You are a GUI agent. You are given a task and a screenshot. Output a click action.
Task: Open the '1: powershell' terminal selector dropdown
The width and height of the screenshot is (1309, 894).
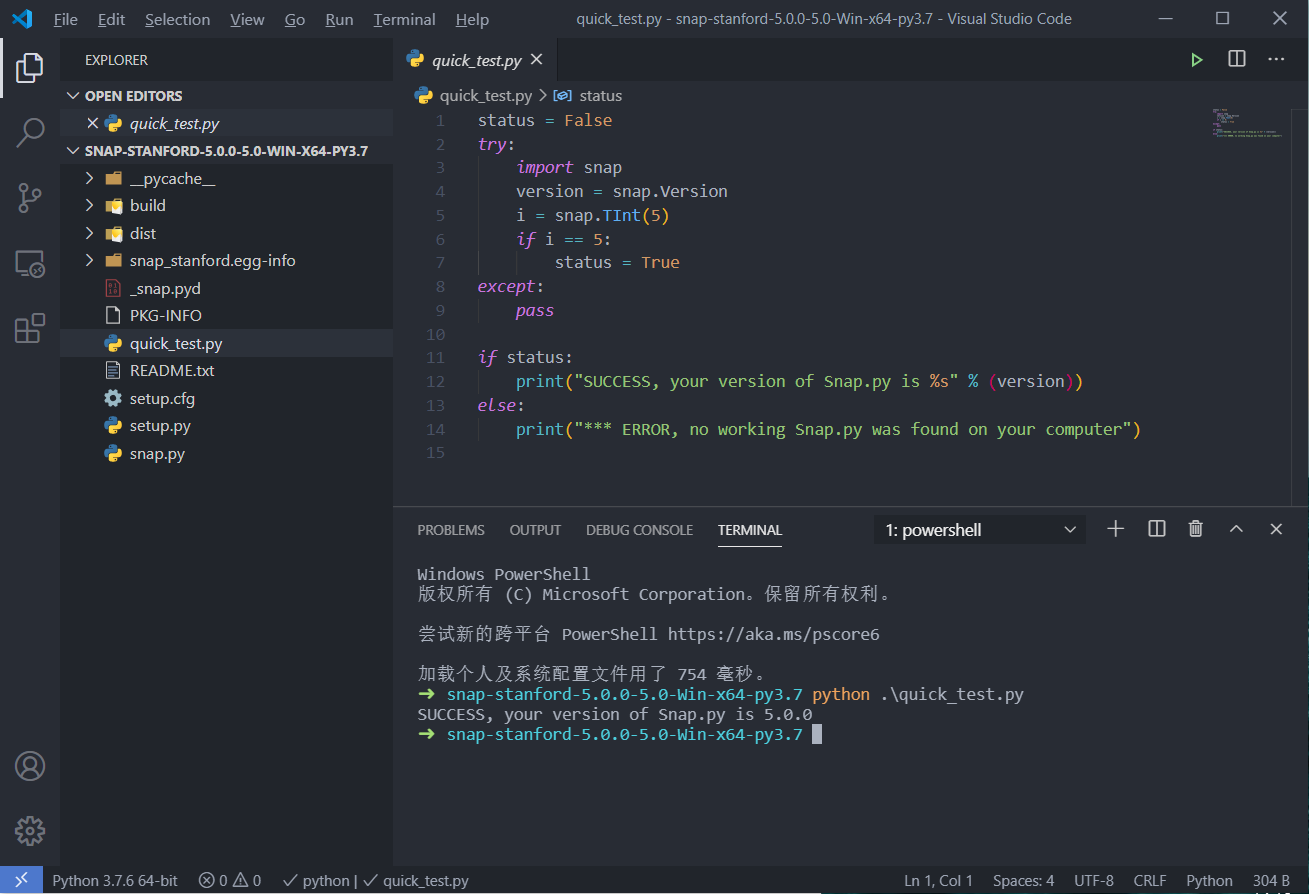pos(978,528)
